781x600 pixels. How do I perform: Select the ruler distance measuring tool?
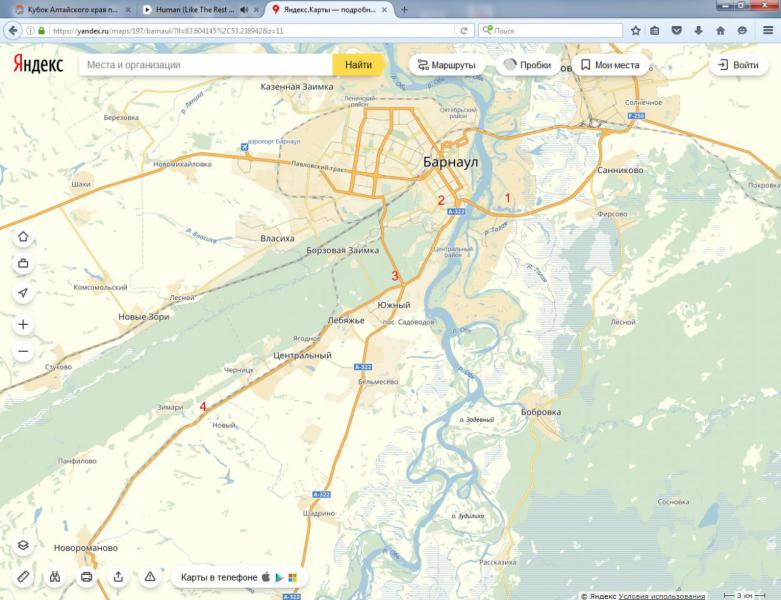point(23,577)
